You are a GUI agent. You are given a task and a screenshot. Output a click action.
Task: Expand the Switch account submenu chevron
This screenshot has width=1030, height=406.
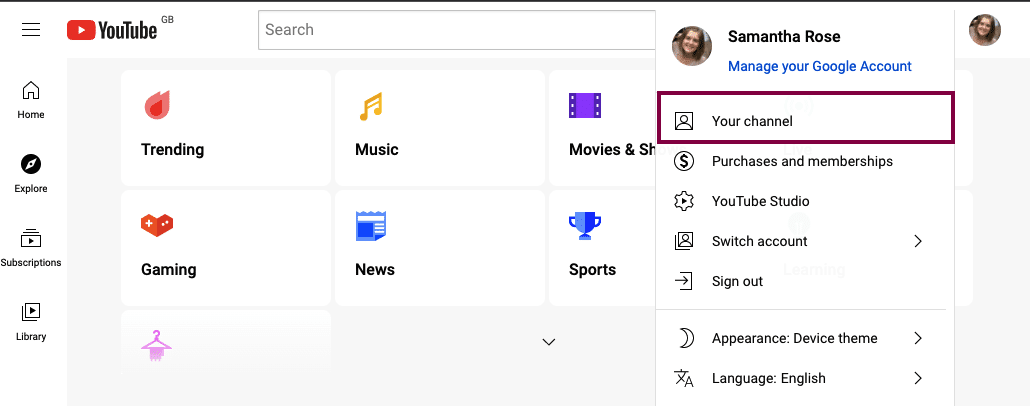[x=918, y=241]
